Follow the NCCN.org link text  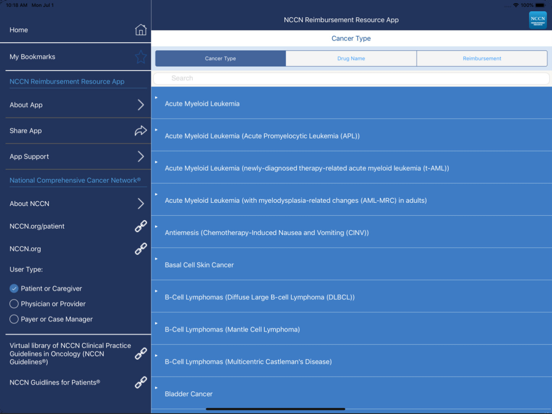pyautogui.click(x=25, y=249)
